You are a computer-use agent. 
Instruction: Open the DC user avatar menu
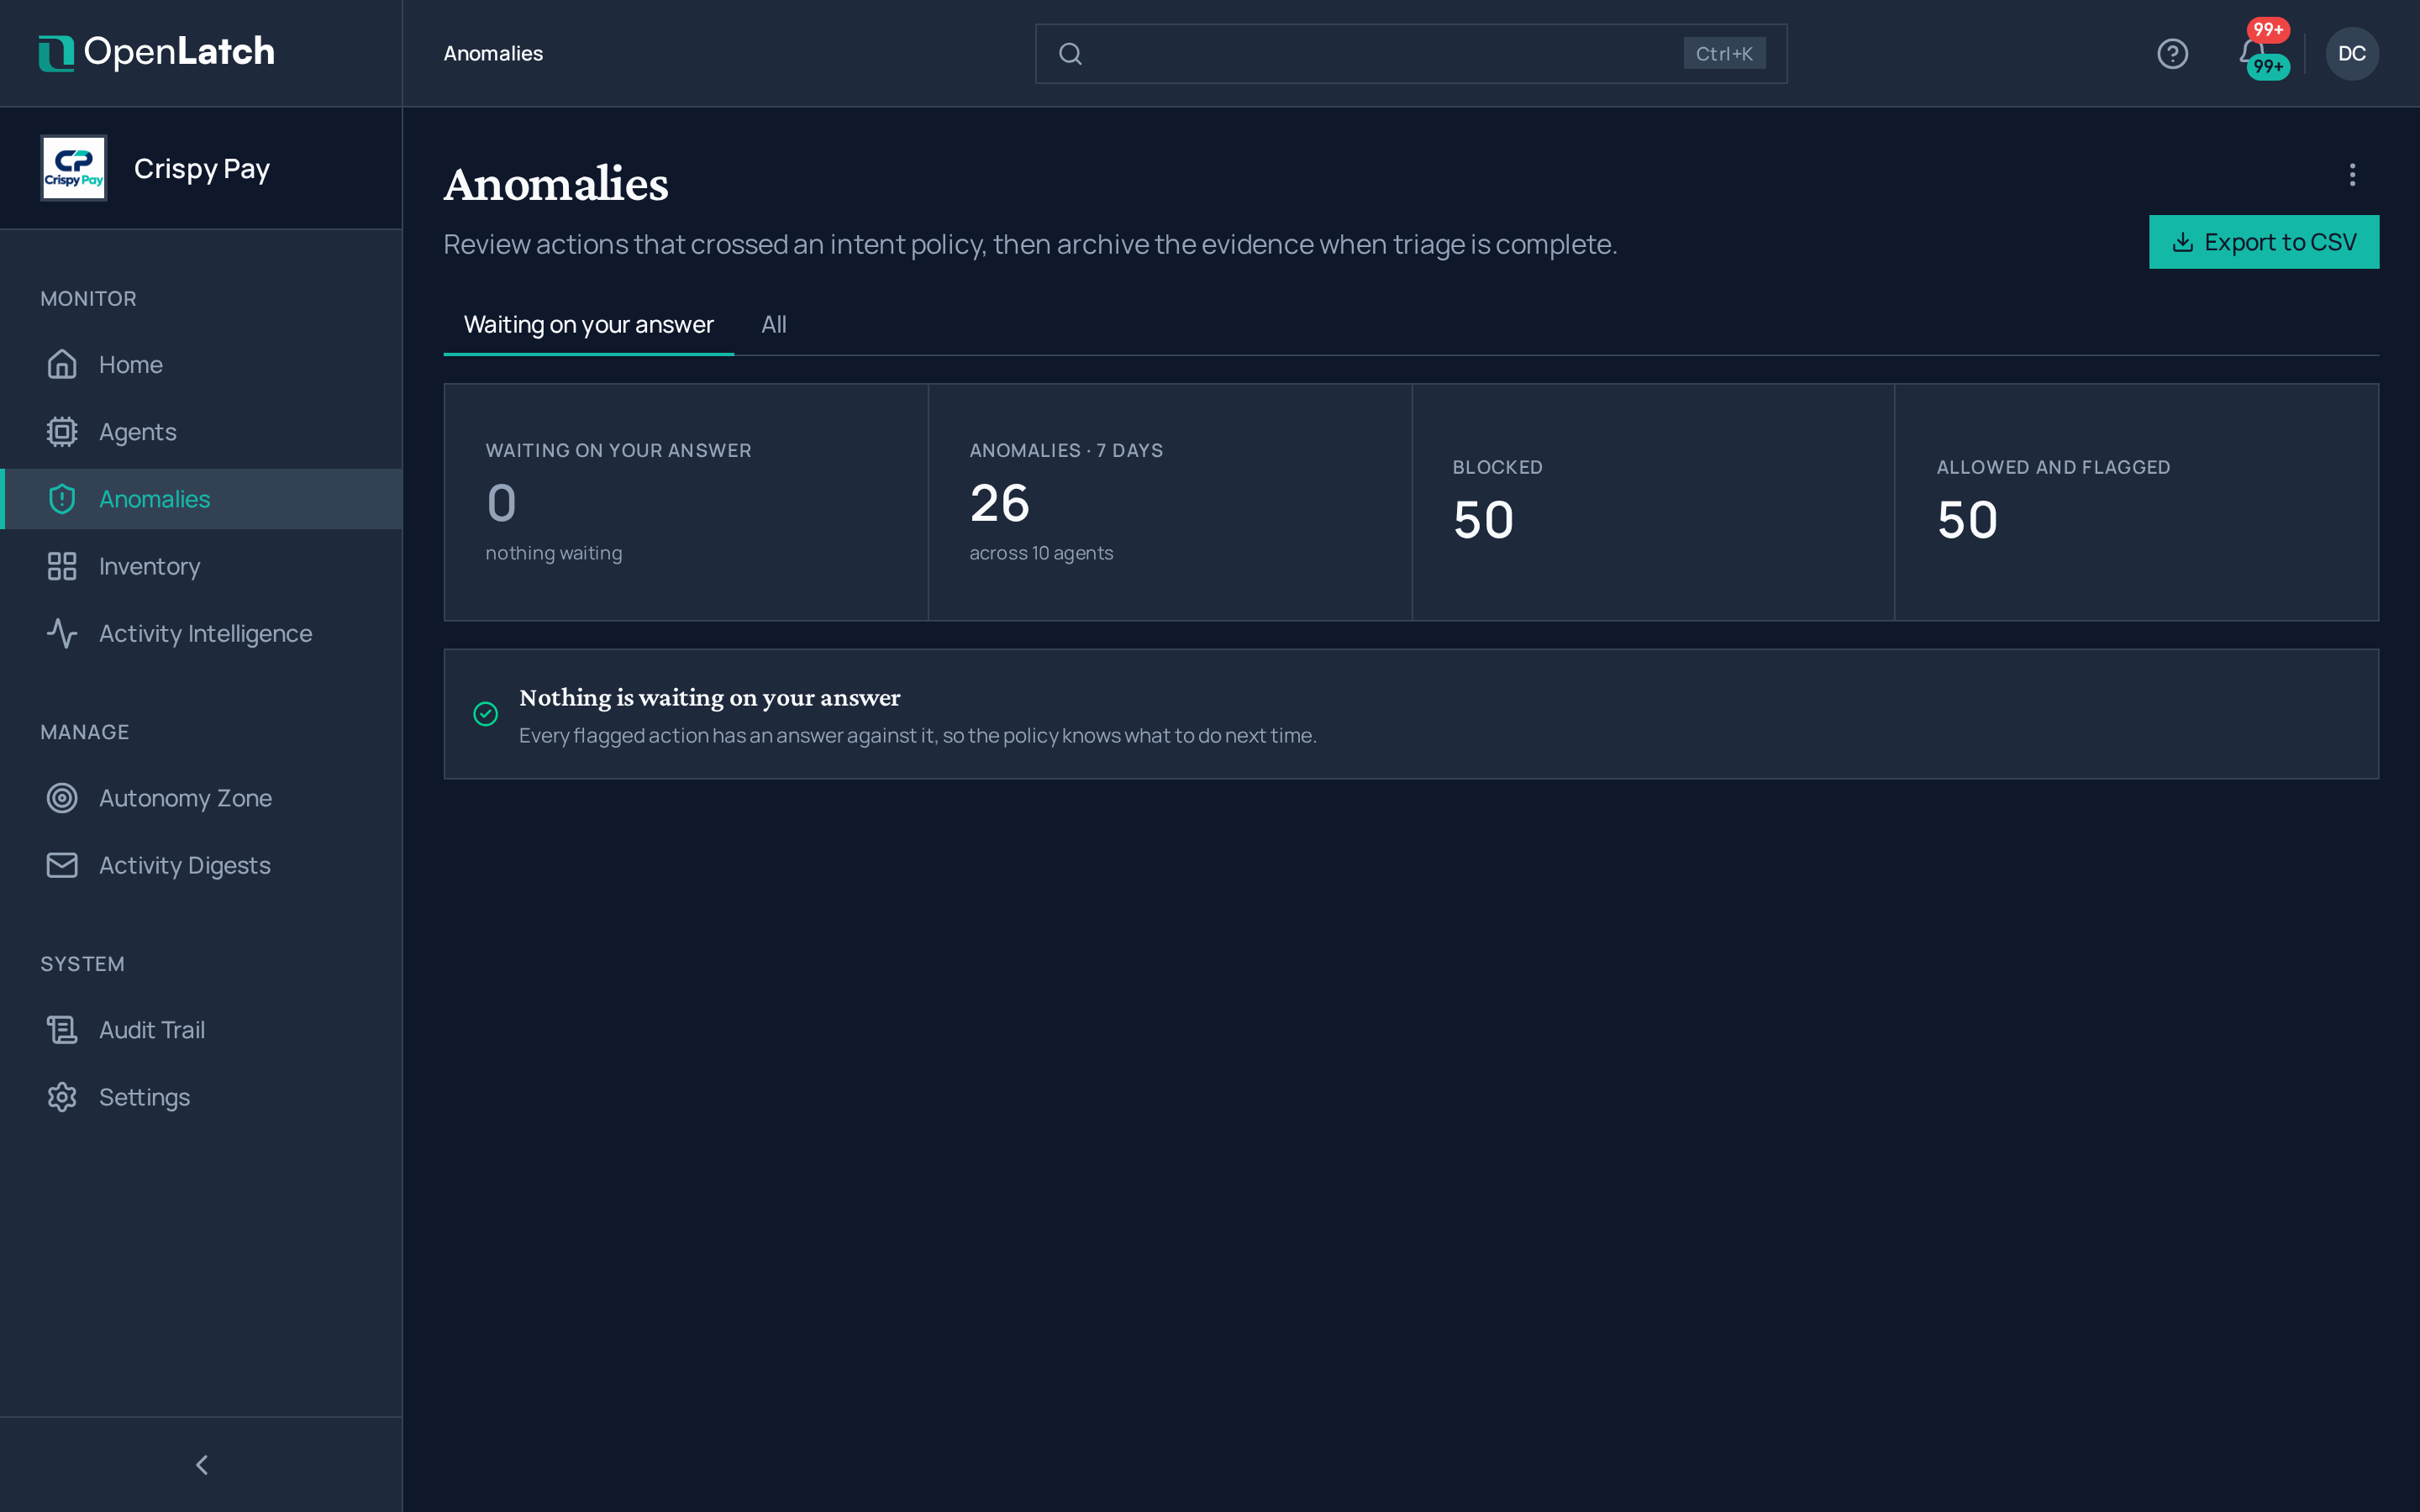click(x=2351, y=54)
